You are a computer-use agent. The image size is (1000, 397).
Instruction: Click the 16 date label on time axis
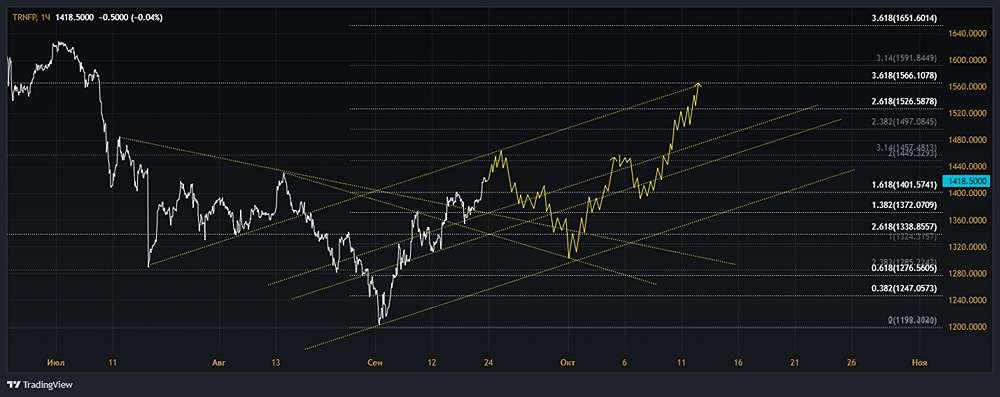pyautogui.click(x=739, y=363)
